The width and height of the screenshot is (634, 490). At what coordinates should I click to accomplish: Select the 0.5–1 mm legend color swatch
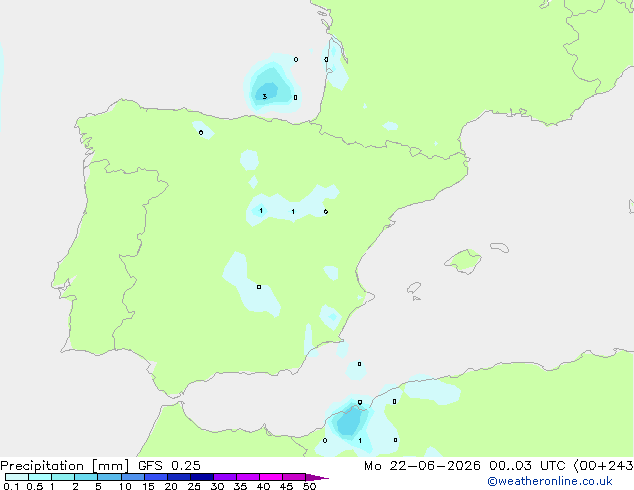pos(40,477)
